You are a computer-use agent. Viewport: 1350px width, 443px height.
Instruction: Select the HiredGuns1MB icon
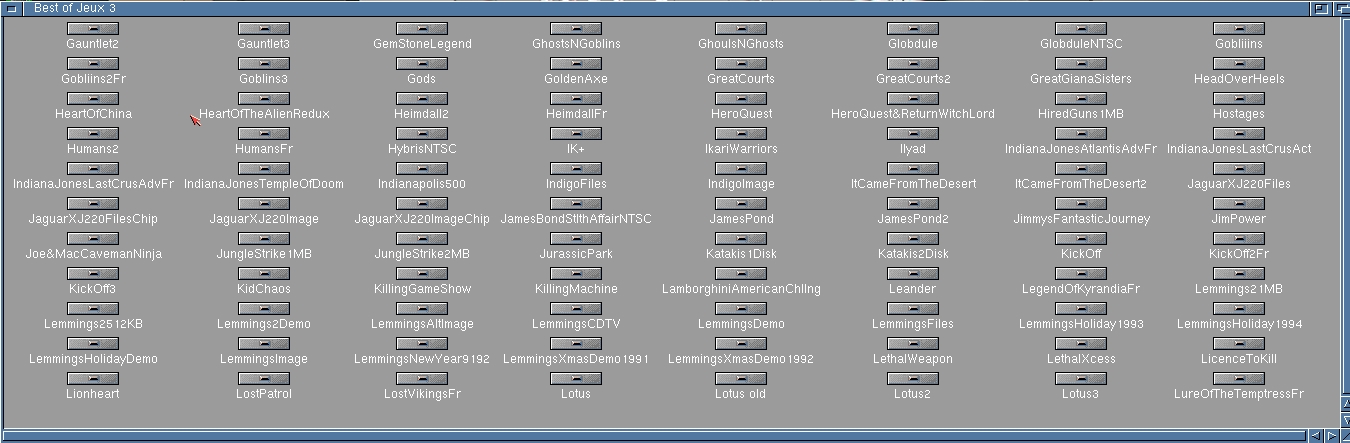tap(1081, 99)
